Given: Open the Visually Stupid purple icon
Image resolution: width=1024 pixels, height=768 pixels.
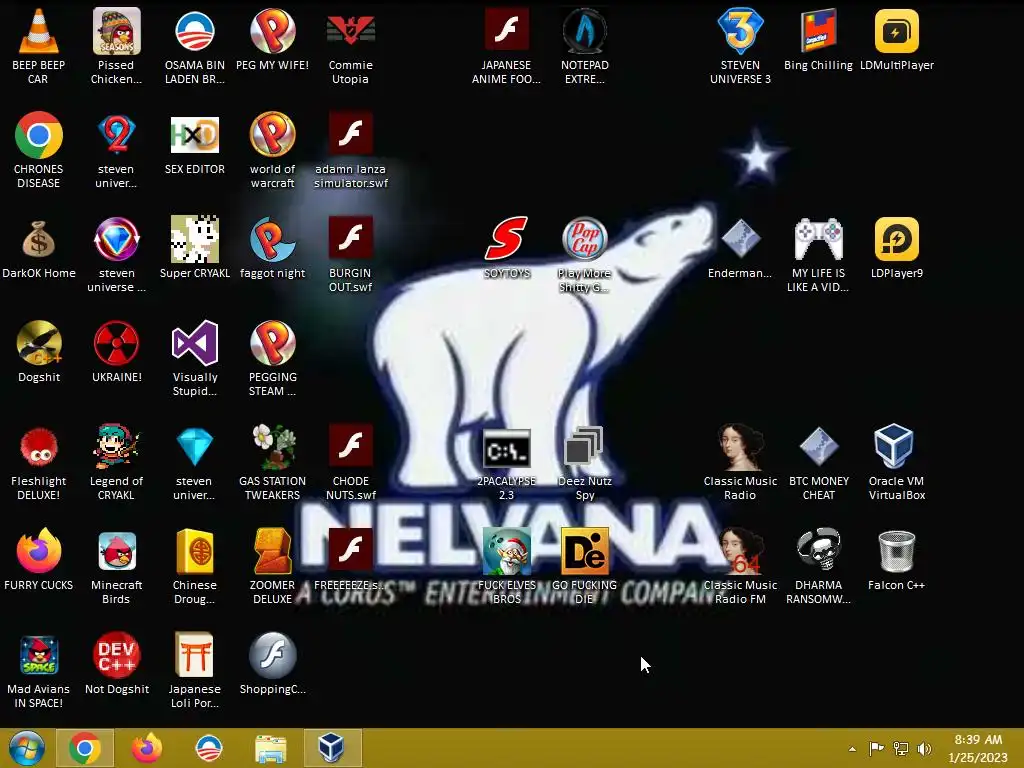Looking at the screenshot, I should pos(195,343).
